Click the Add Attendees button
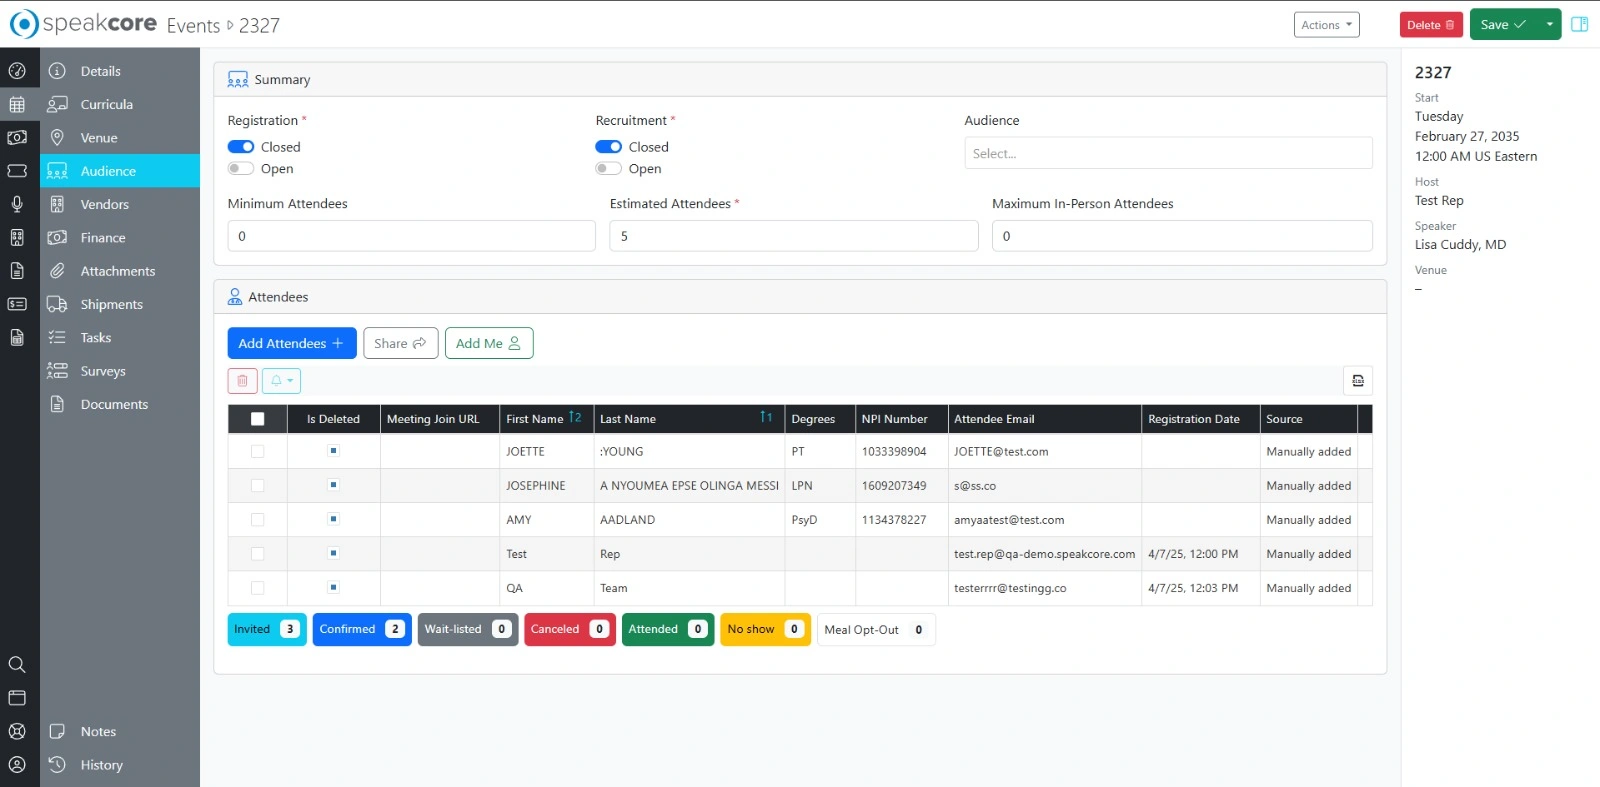Viewport: 1600px width, 787px height. [x=291, y=343]
